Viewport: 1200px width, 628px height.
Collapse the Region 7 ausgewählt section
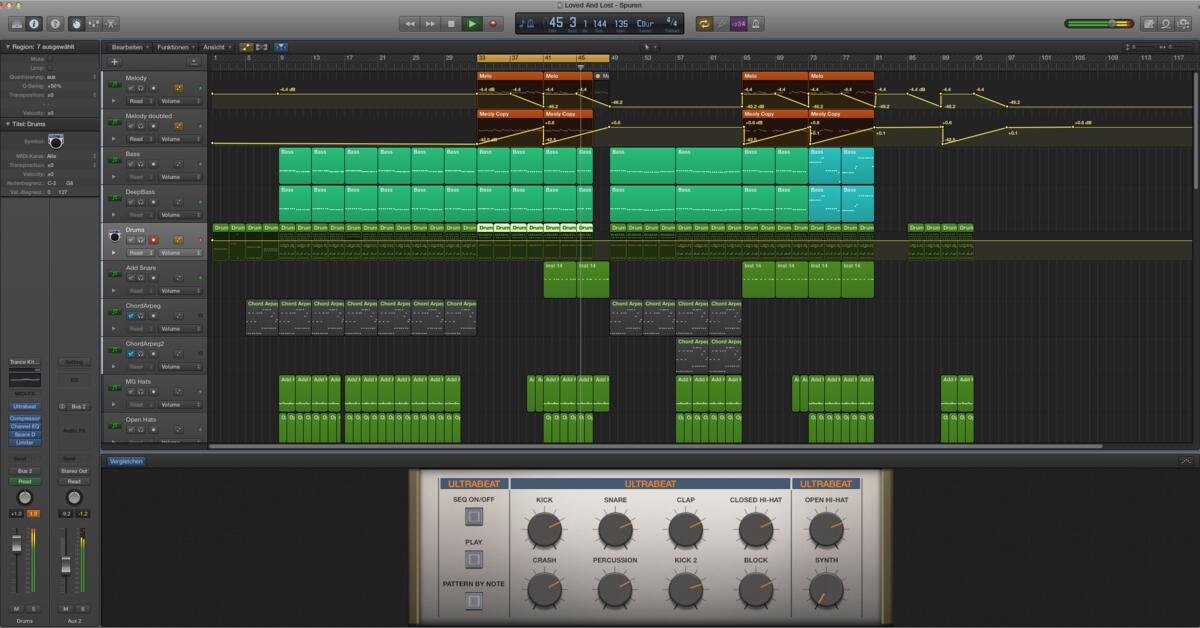[8, 46]
